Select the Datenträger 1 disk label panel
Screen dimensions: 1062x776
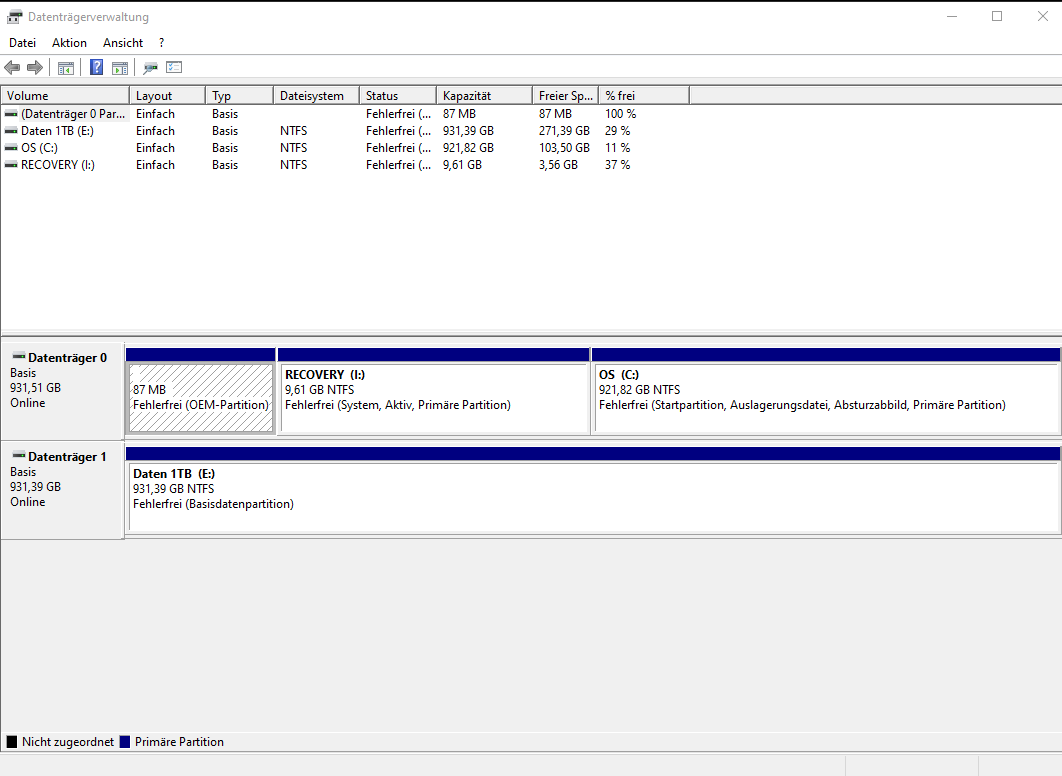62,490
